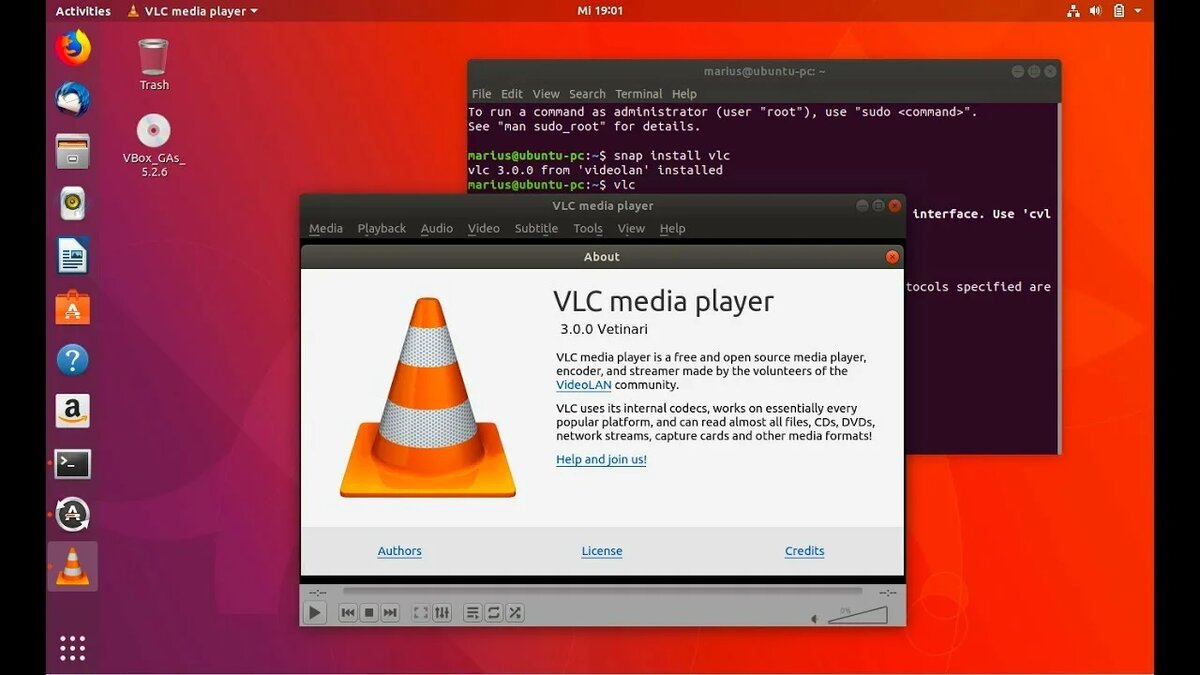The height and width of the screenshot is (675, 1200).
Task: Mute VLC using the speaker icon
Action: 815,619
